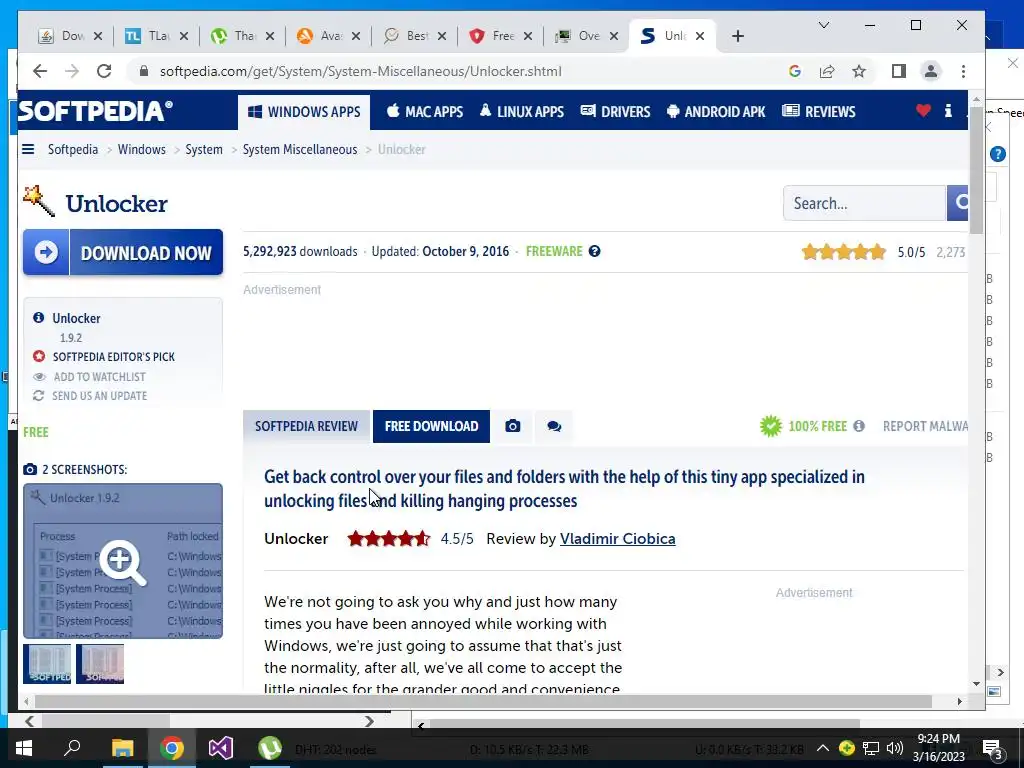Open the Windows Apps section

pos(304,112)
